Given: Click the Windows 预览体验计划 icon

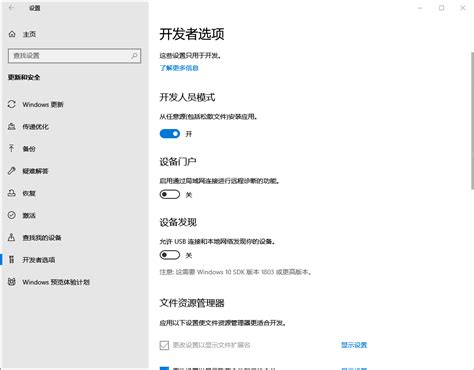Looking at the screenshot, I should coord(12,282).
